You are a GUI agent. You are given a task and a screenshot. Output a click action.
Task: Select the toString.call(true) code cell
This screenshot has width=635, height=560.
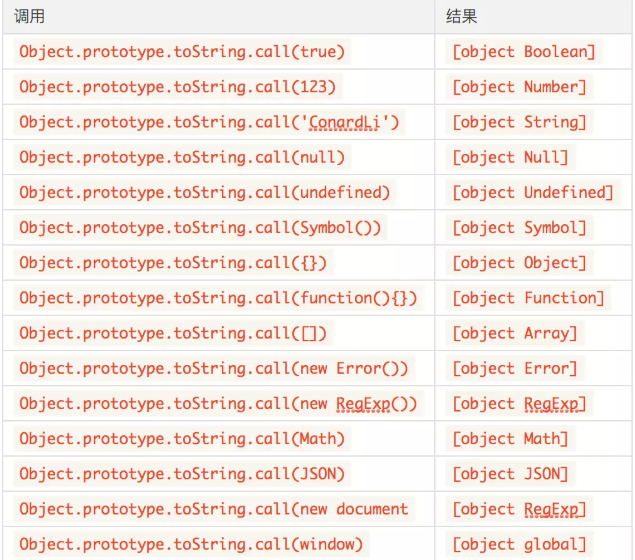[x=182, y=52]
